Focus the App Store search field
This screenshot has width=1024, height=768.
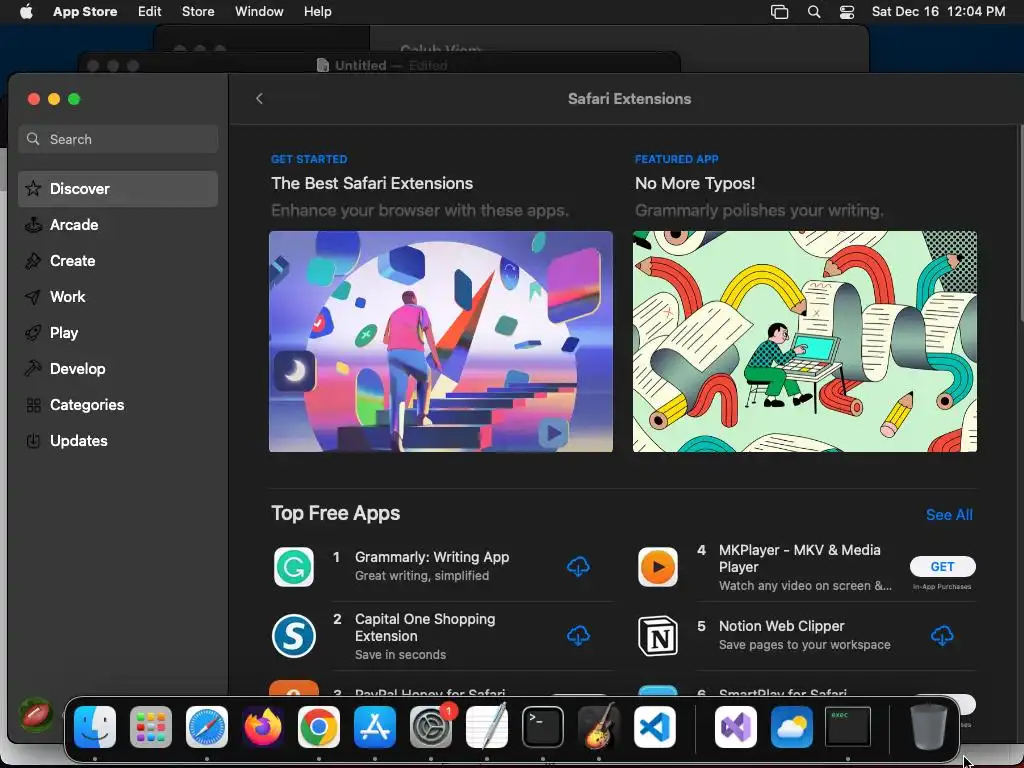click(118, 139)
